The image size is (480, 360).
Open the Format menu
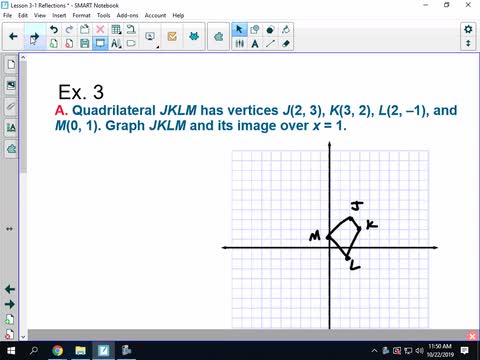(81, 15)
